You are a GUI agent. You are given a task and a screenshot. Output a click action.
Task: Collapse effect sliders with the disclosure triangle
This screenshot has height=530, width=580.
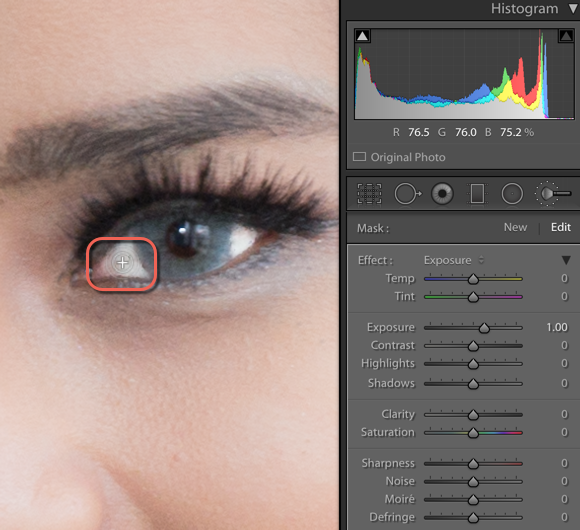click(566, 260)
